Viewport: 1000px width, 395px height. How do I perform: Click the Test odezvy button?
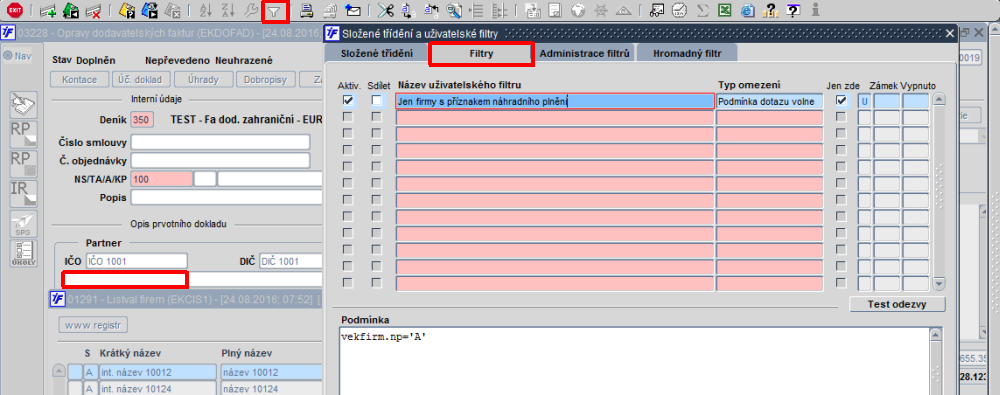click(897, 304)
